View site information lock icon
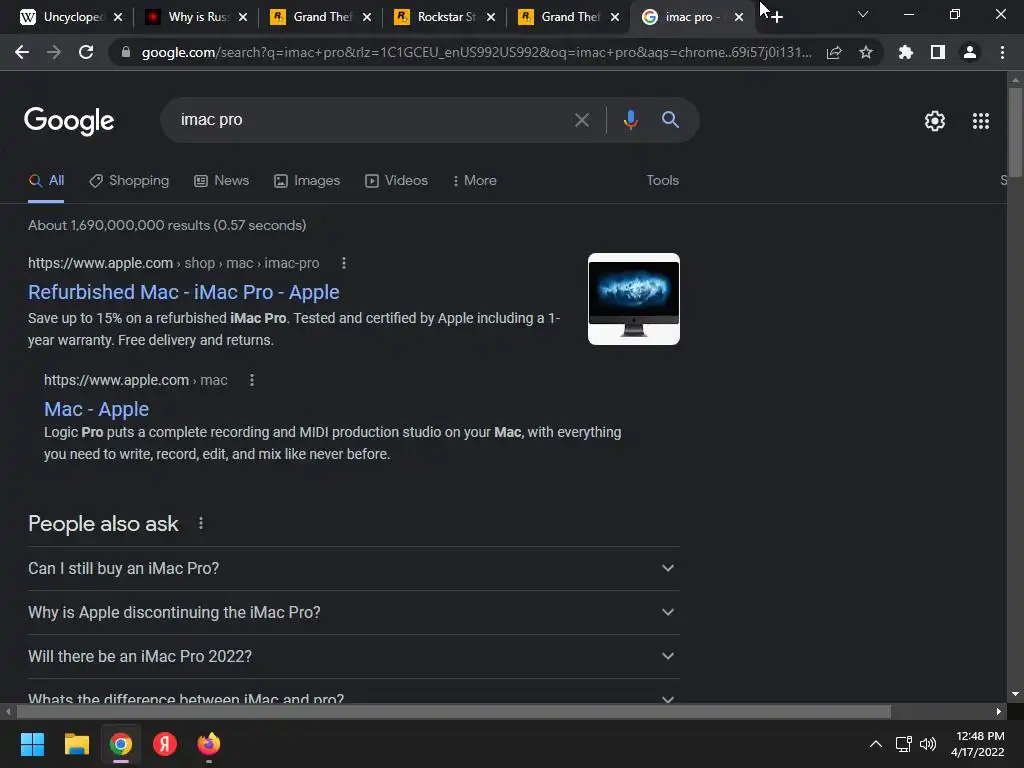This screenshot has width=1024, height=768. 126,52
